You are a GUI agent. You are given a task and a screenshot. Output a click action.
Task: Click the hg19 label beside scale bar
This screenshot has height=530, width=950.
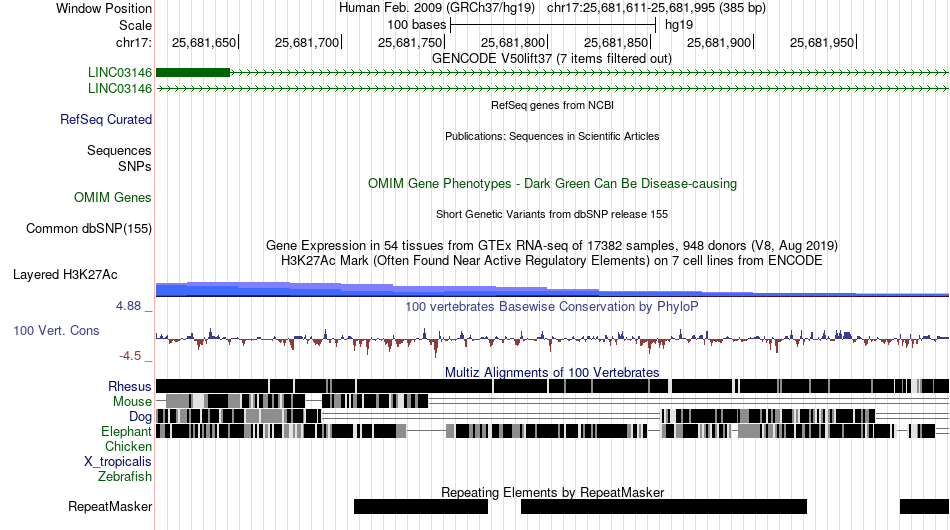[x=679, y=25]
